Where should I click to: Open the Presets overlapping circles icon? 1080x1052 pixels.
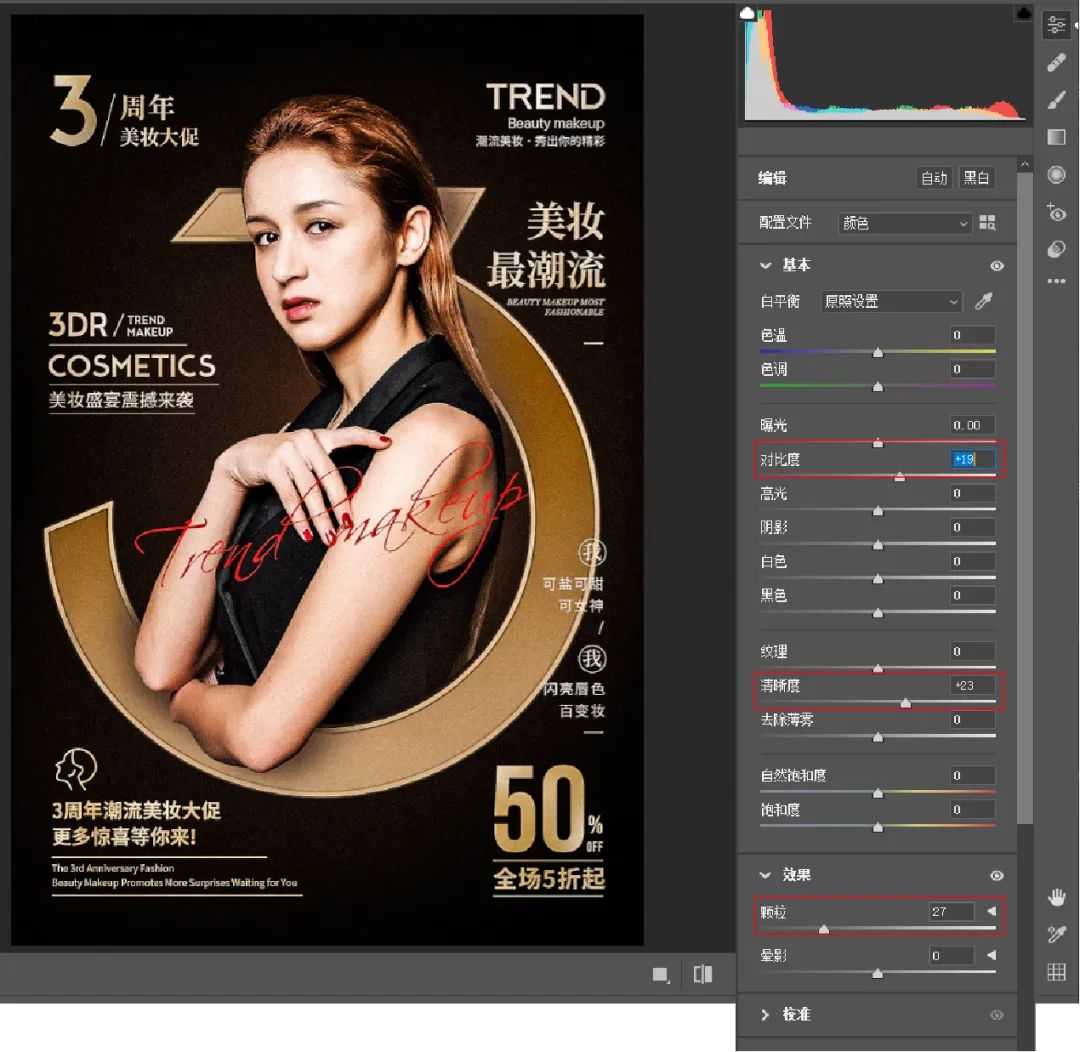pyautogui.click(x=1056, y=249)
